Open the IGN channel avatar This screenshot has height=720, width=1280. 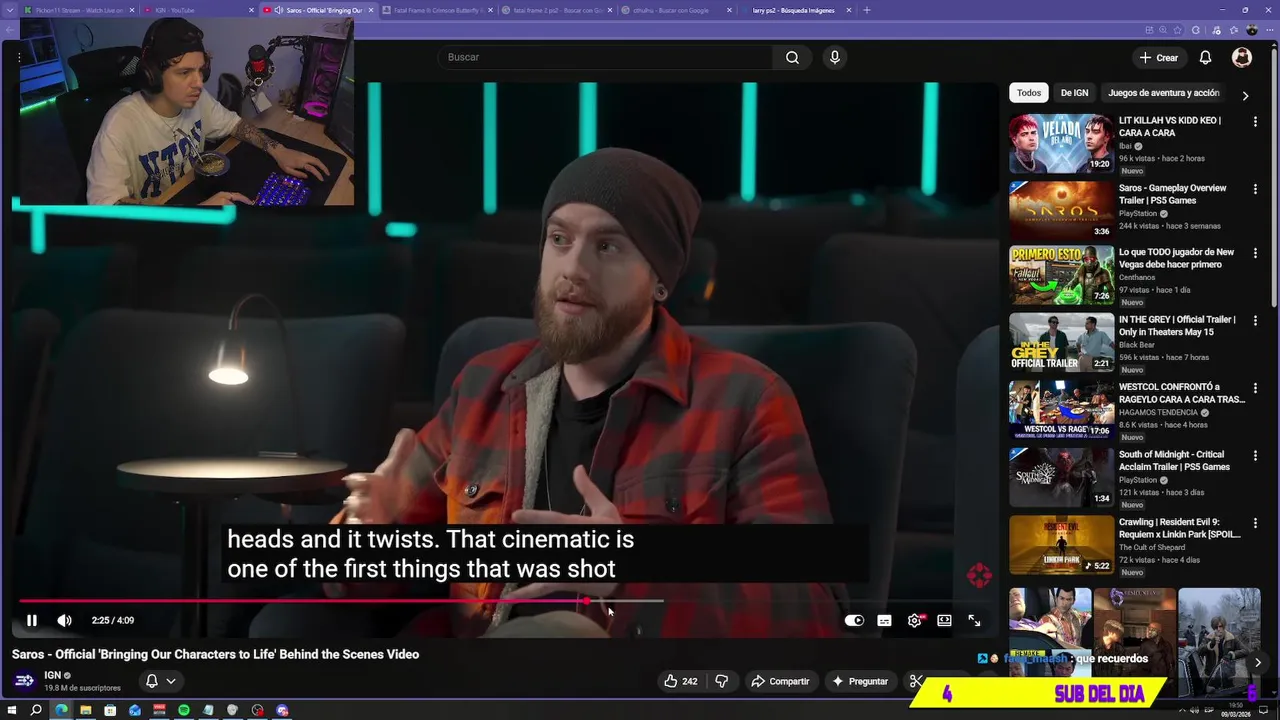point(24,681)
